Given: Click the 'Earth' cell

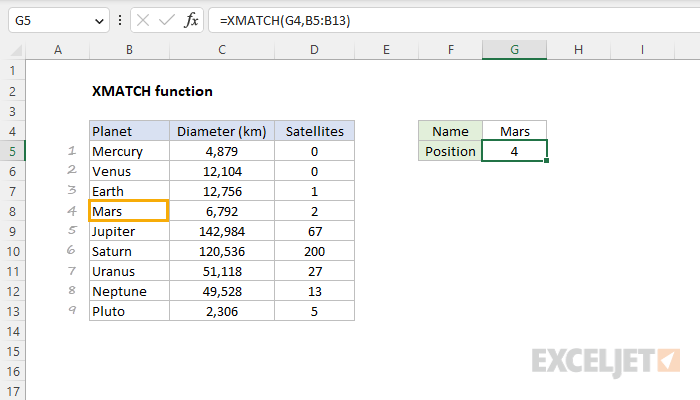Looking at the screenshot, I should (x=129, y=192).
